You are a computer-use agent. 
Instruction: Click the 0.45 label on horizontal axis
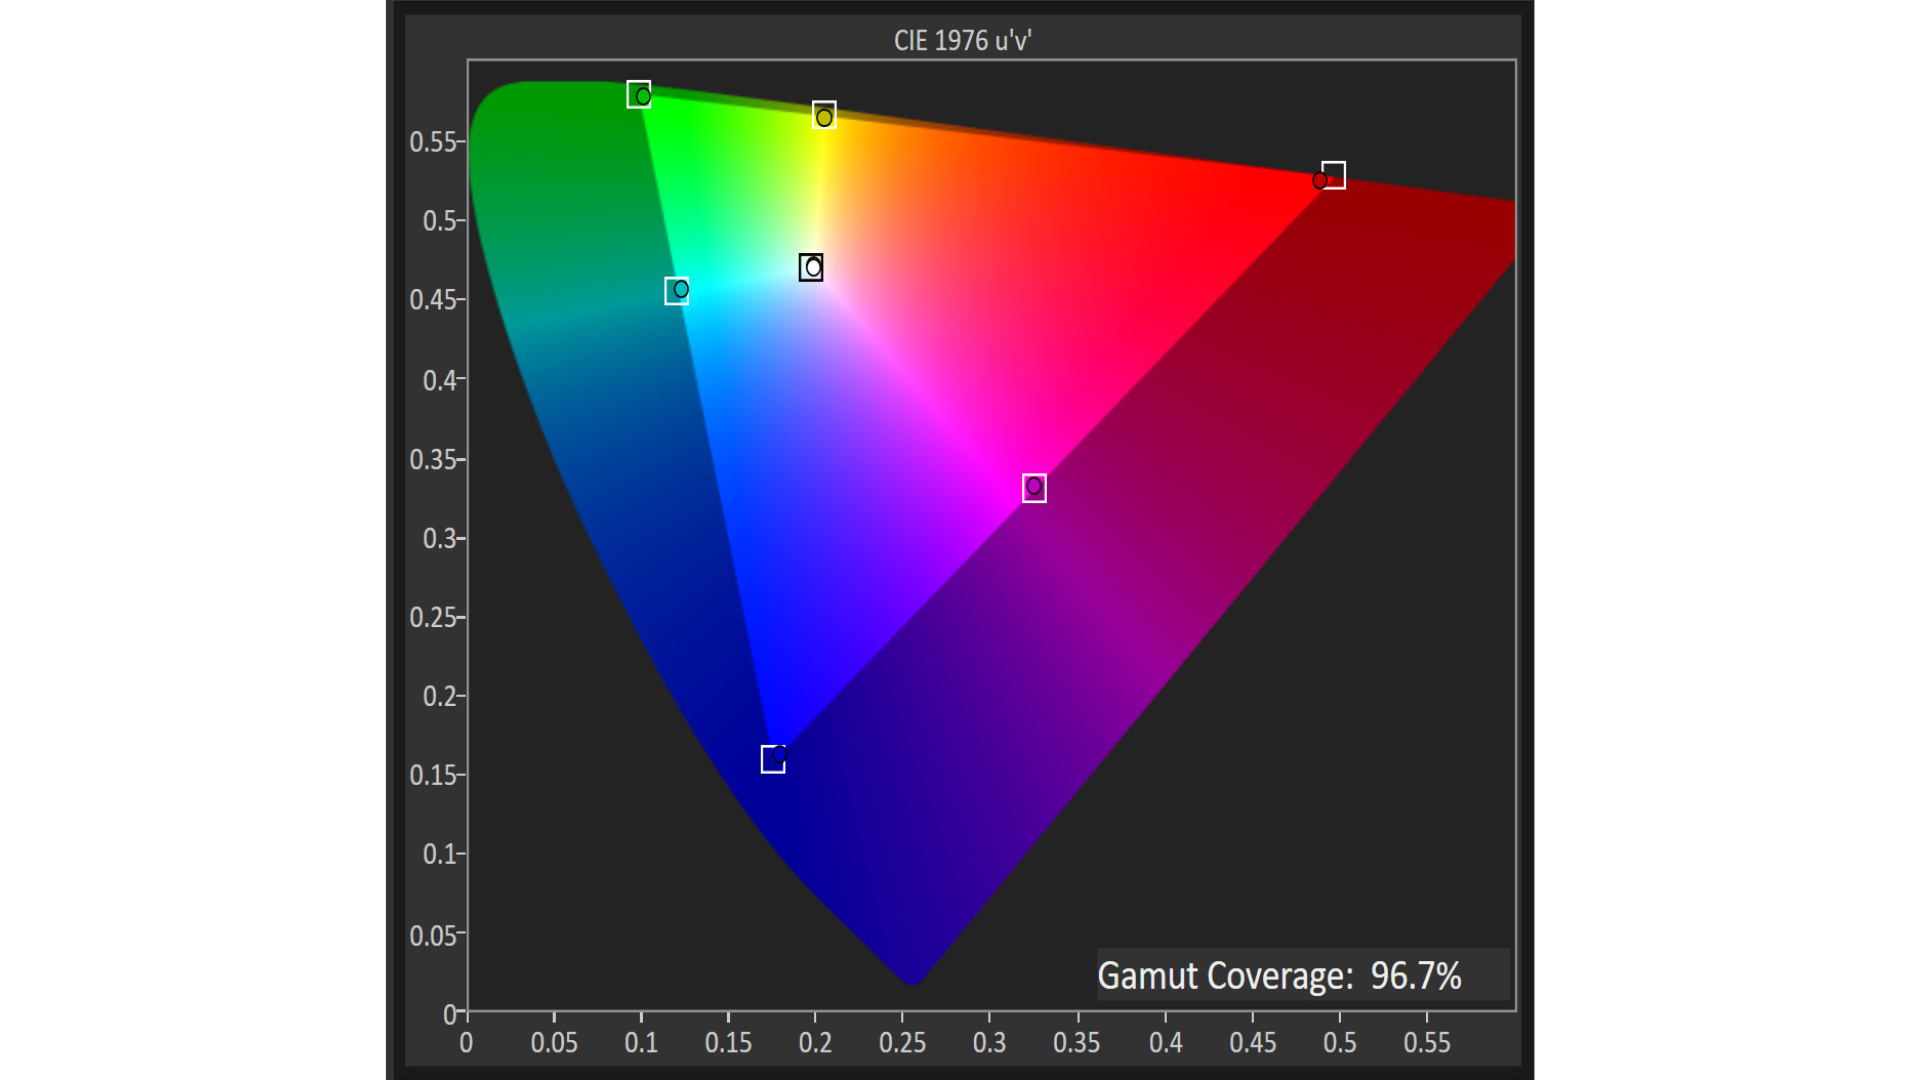[x=1252, y=1043]
